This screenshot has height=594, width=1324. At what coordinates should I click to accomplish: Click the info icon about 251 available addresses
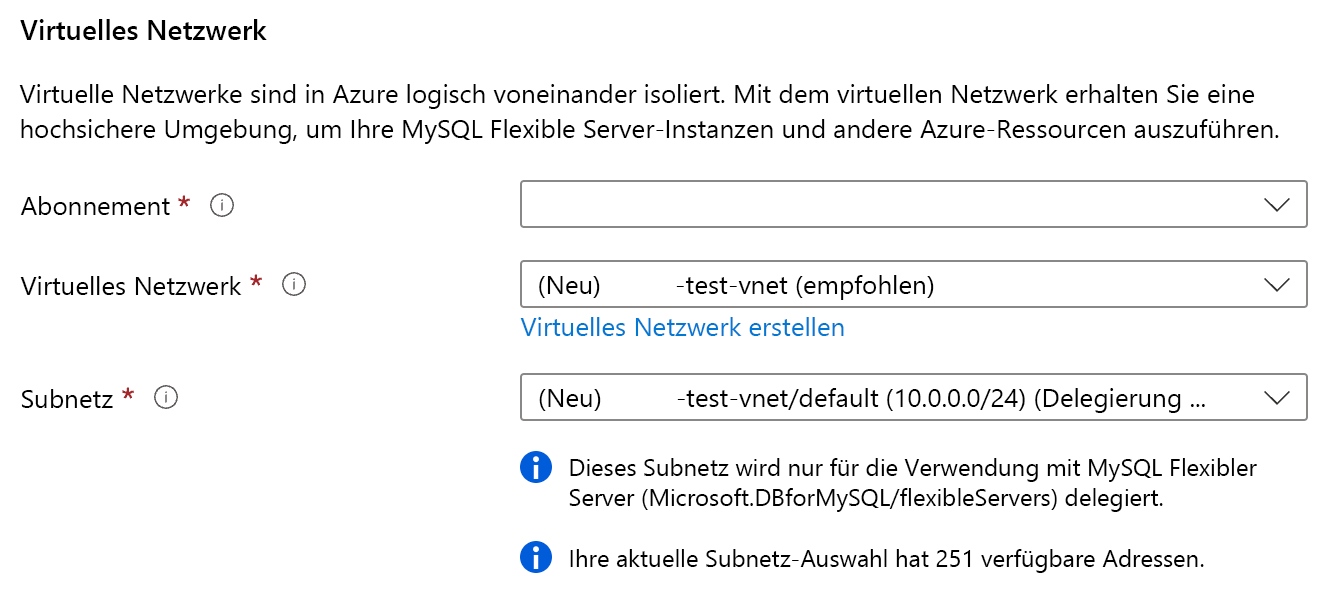click(536, 557)
